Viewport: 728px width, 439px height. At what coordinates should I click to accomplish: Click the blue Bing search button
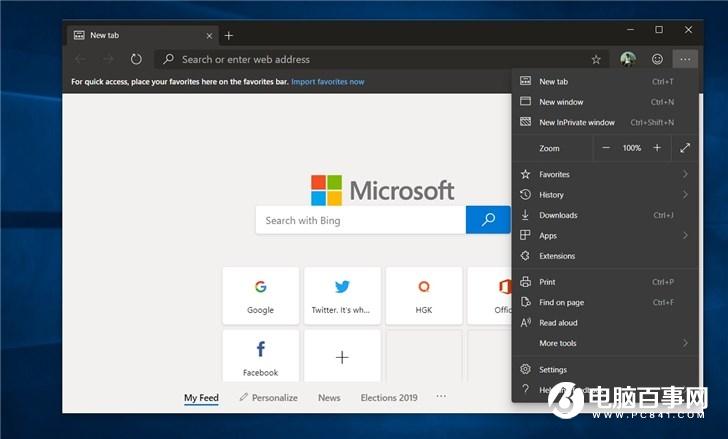click(x=488, y=220)
